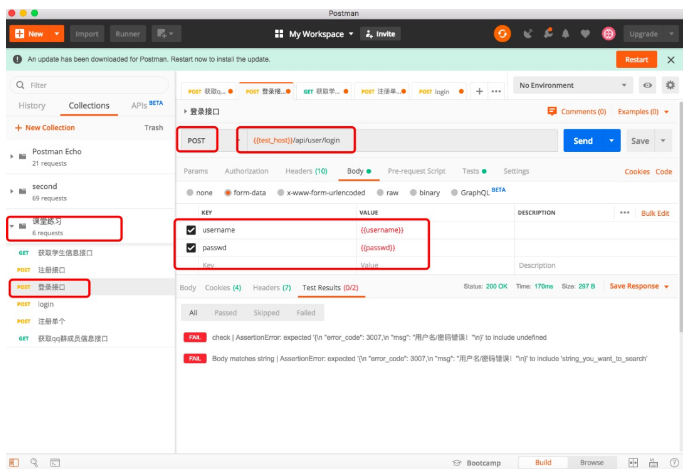Expand the Postman Echo collection
The height and width of the screenshot is (475, 689).
click(12, 156)
